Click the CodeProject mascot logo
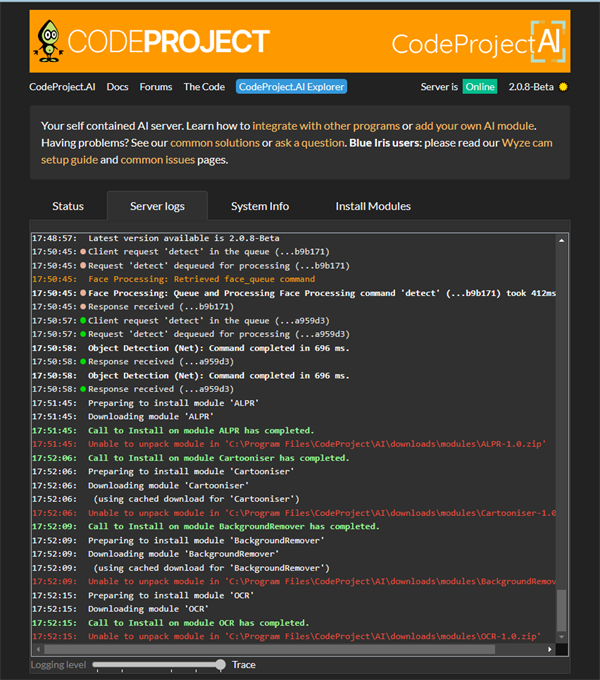This screenshot has height=680, width=600. click(x=48, y=41)
